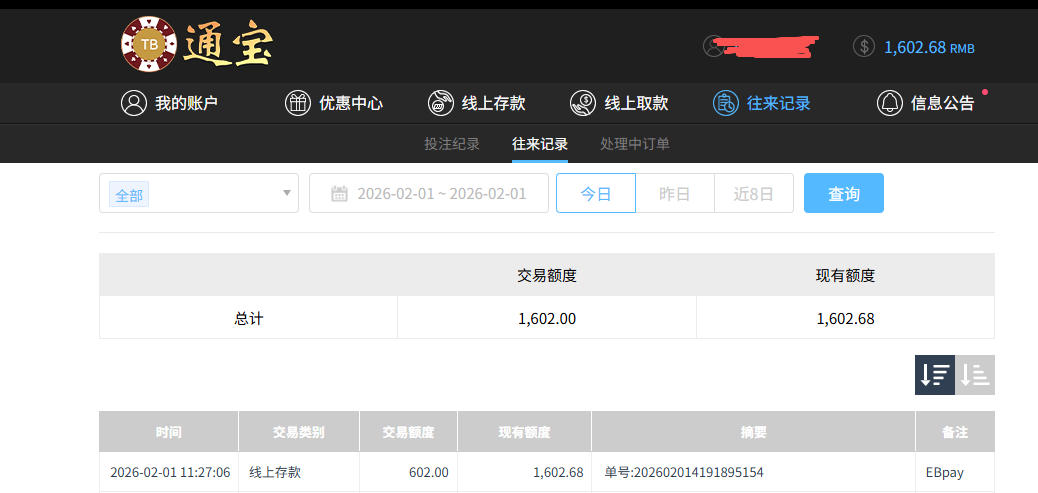Switch to 处理中订单 tab
Screen dimensions: 1038x493
pyautogui.click(x=635, y=144)
